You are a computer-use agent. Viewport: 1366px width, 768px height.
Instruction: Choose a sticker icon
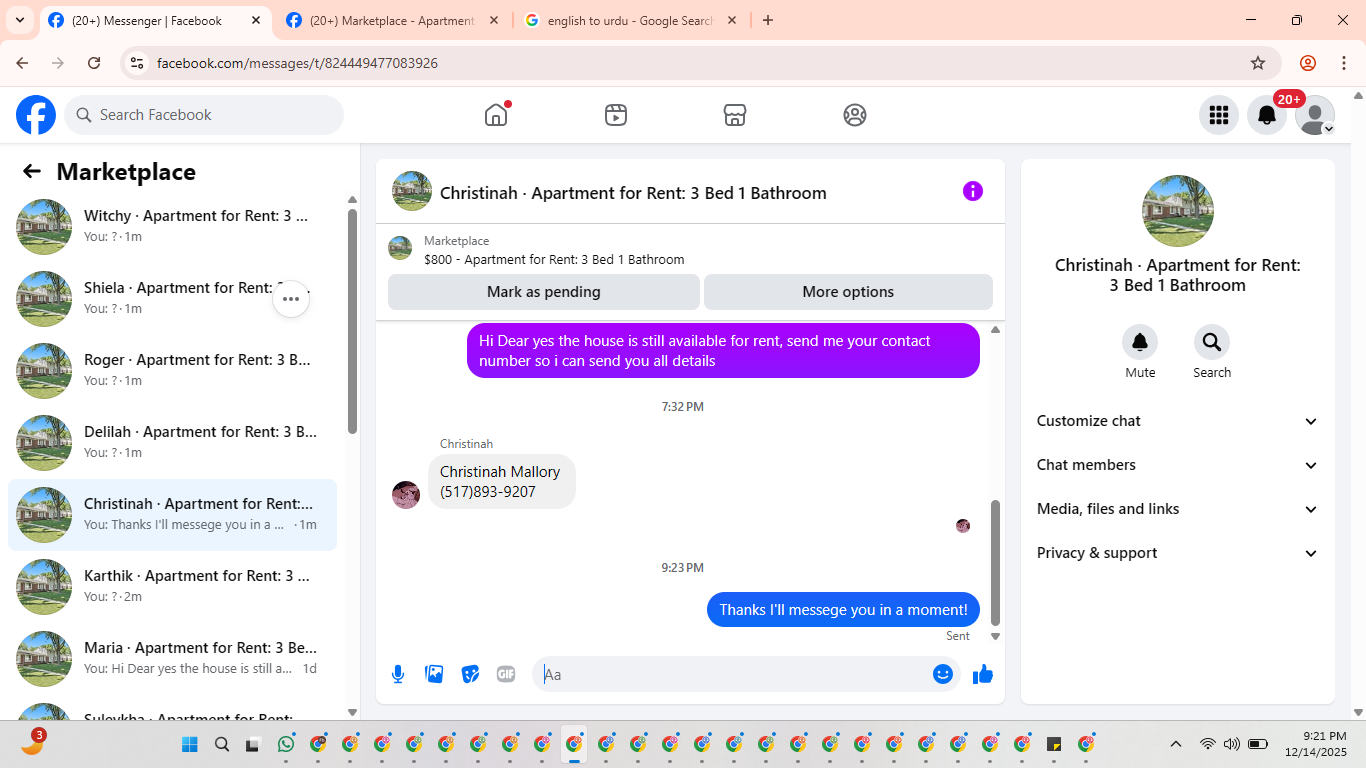pos(470,674)
